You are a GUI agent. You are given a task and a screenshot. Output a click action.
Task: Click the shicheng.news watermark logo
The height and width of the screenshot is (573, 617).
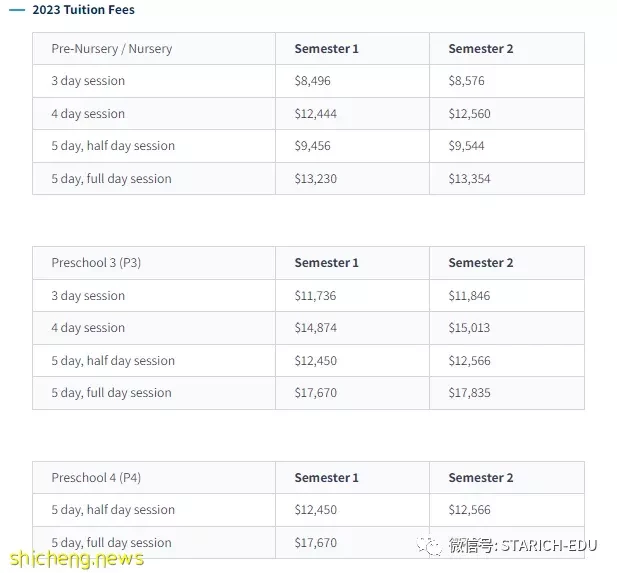click(77, 559)
